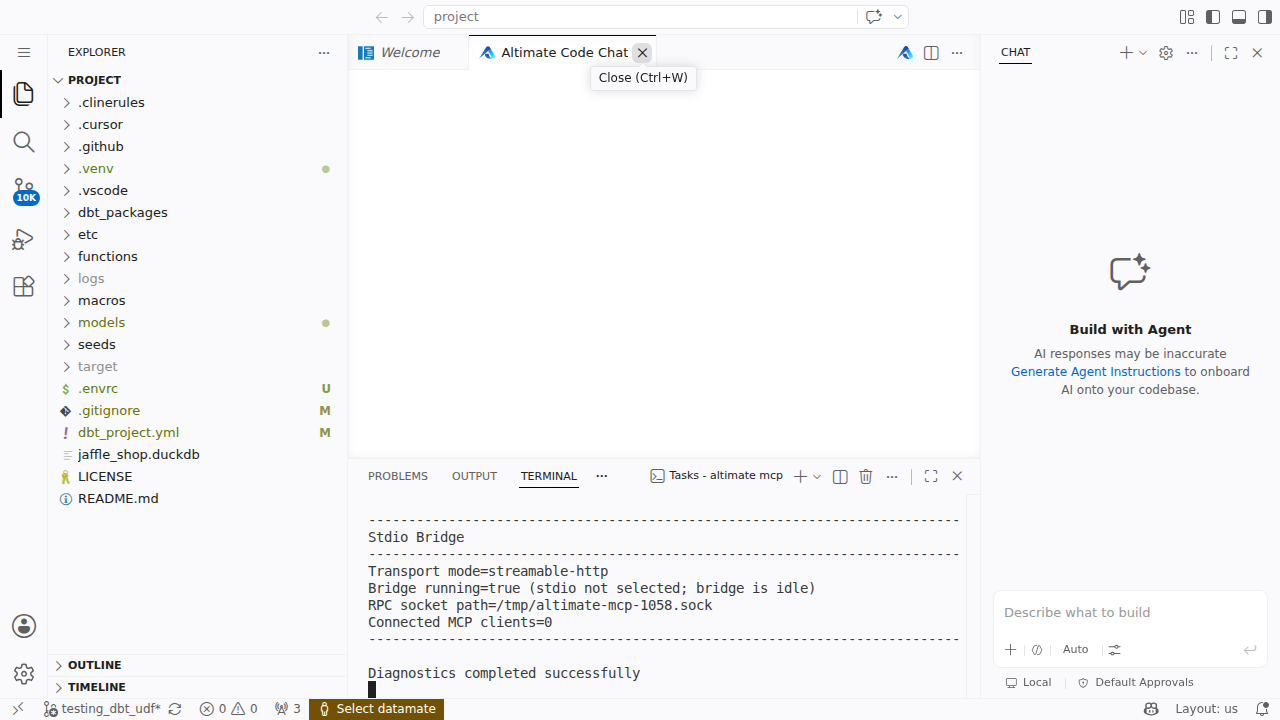Open Source Control view with 10K badge

coord(24,190)
